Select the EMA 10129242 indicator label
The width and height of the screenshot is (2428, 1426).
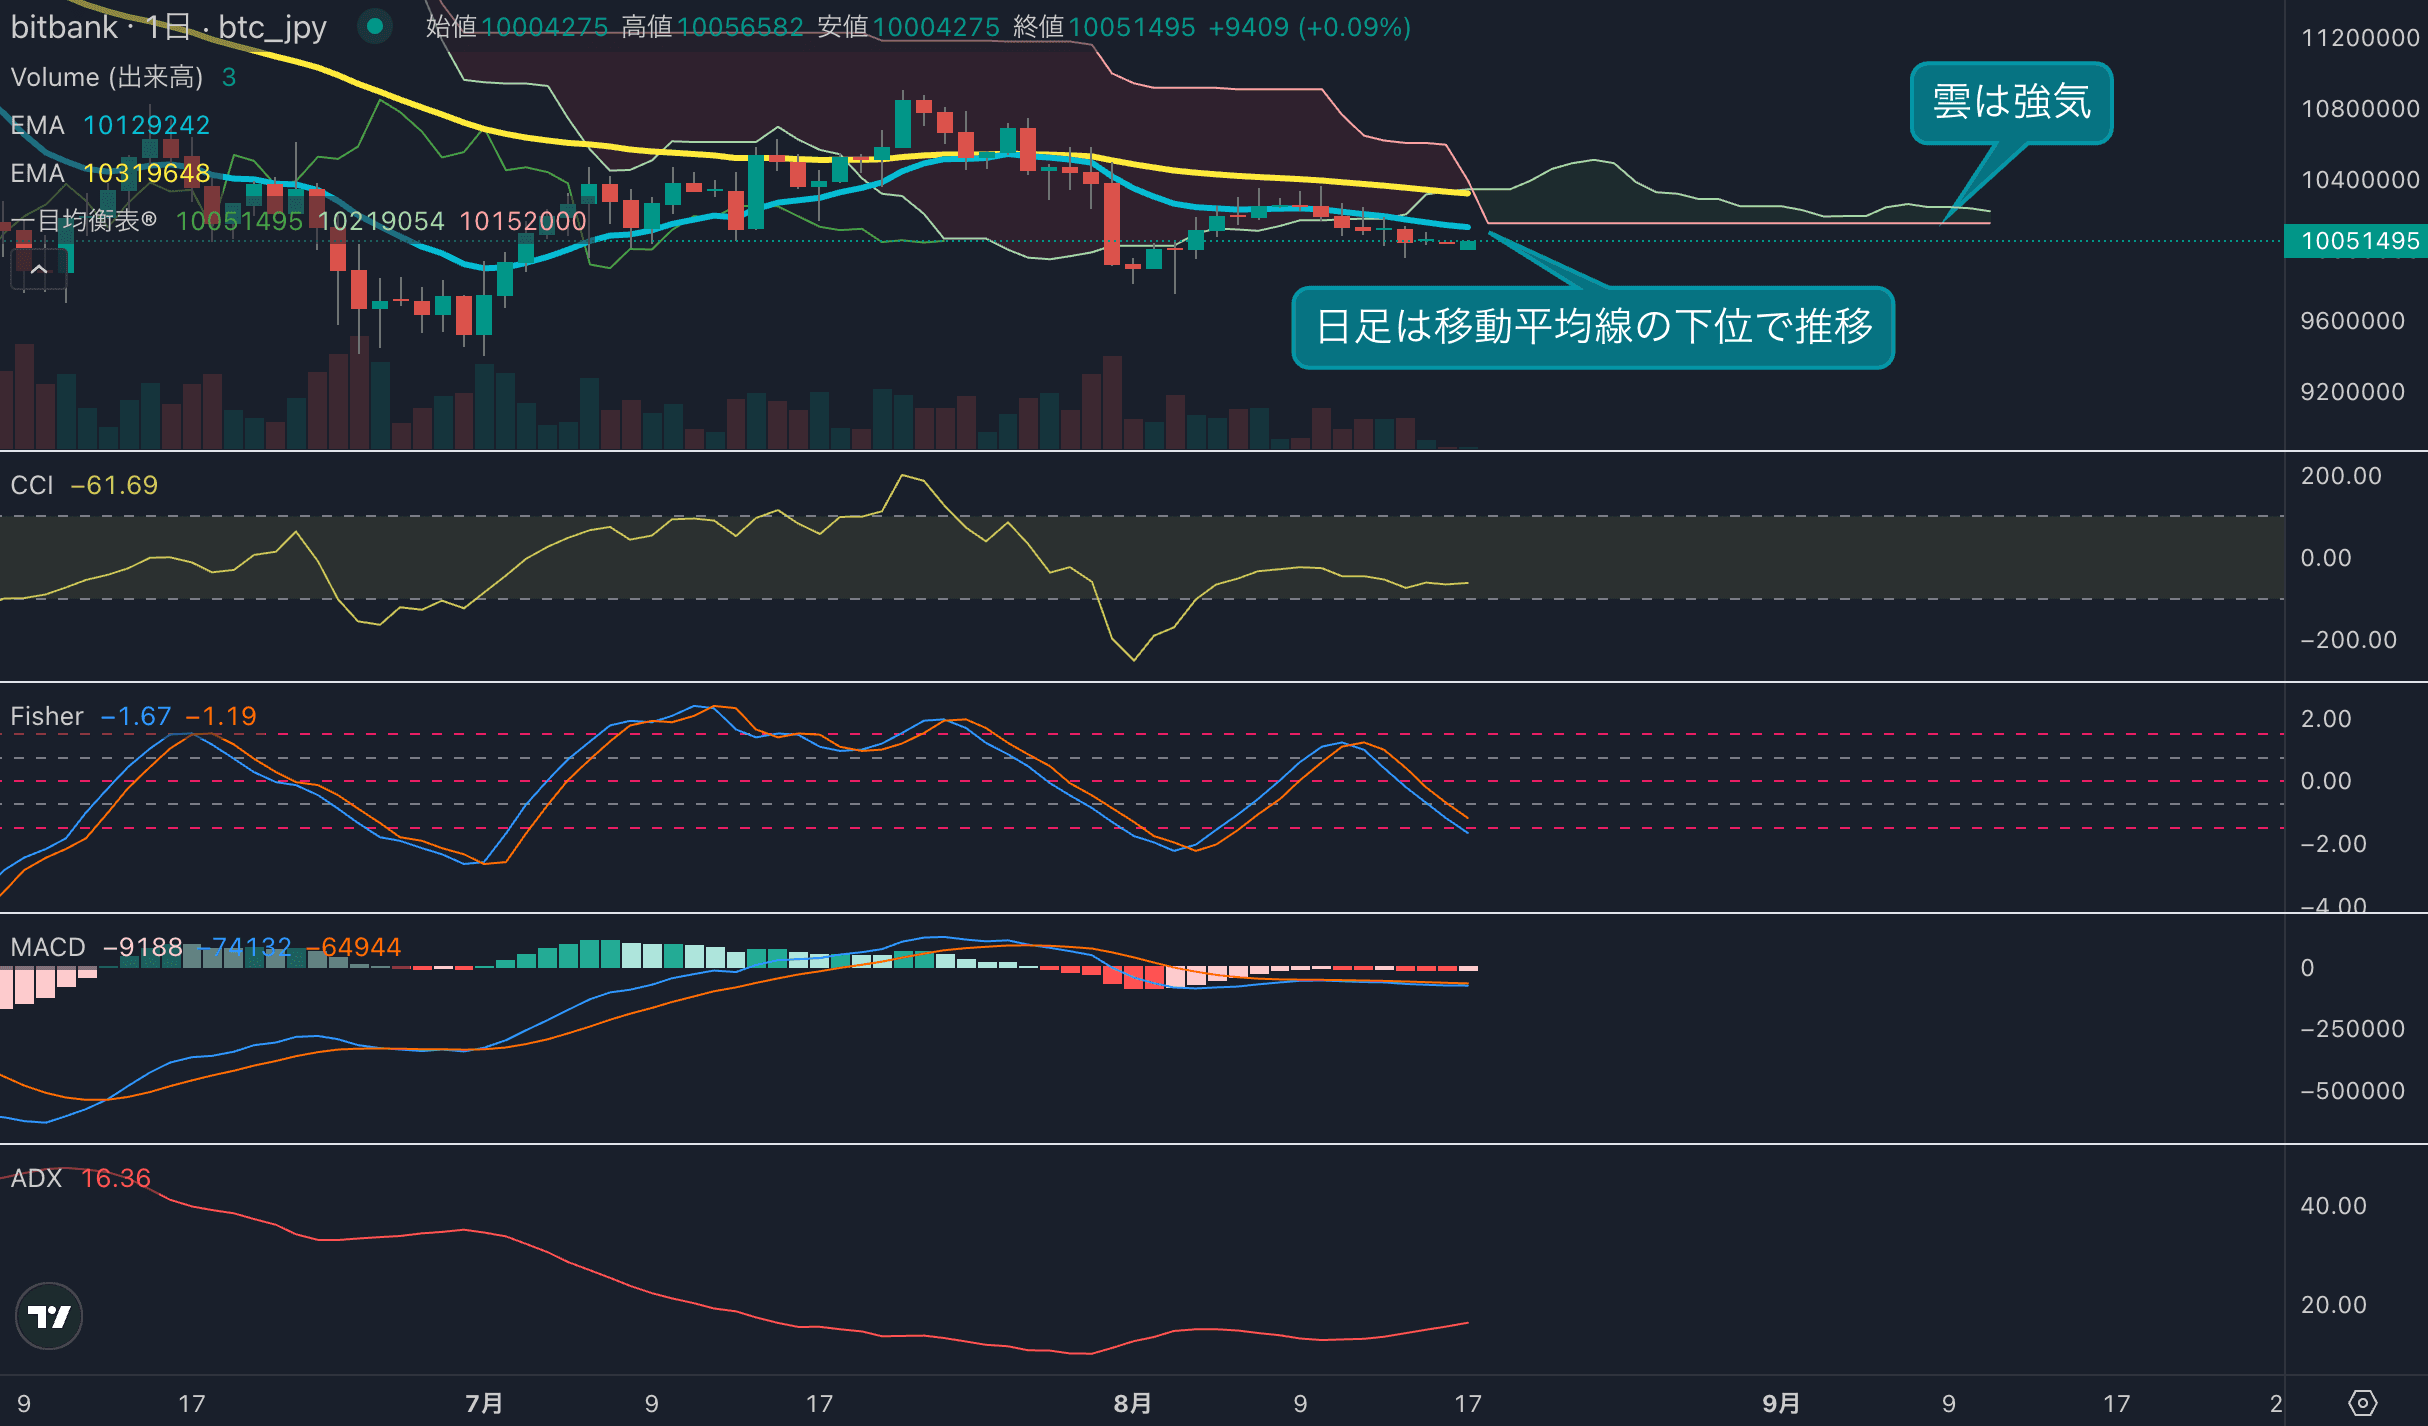click(x=110, y=125)
